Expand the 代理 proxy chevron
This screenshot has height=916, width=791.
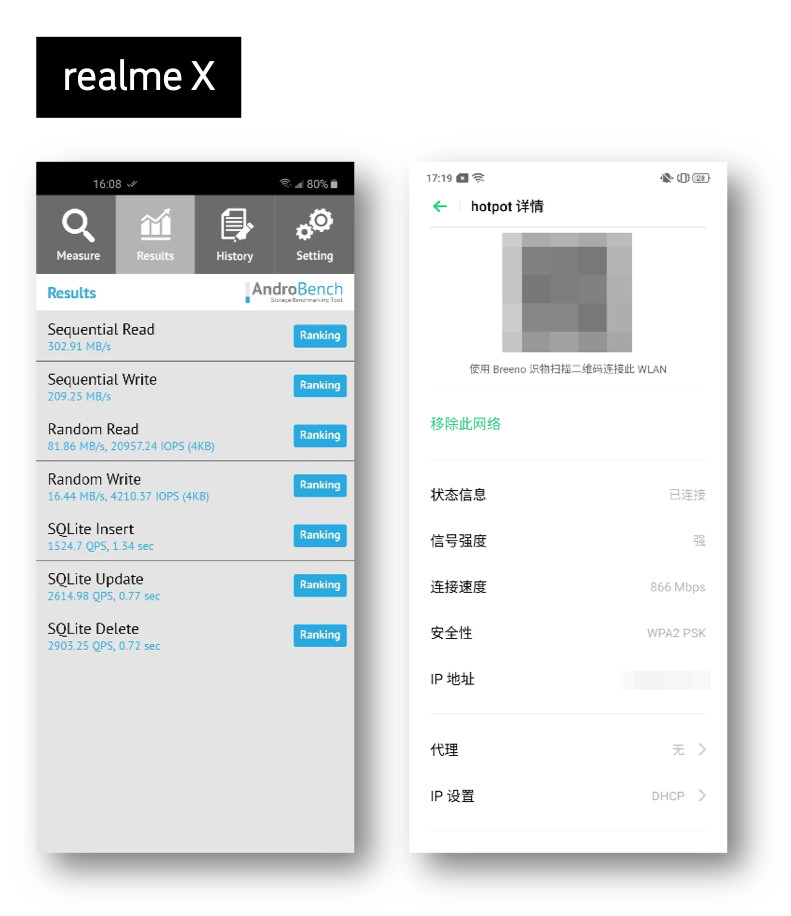[x=702, y=750]
